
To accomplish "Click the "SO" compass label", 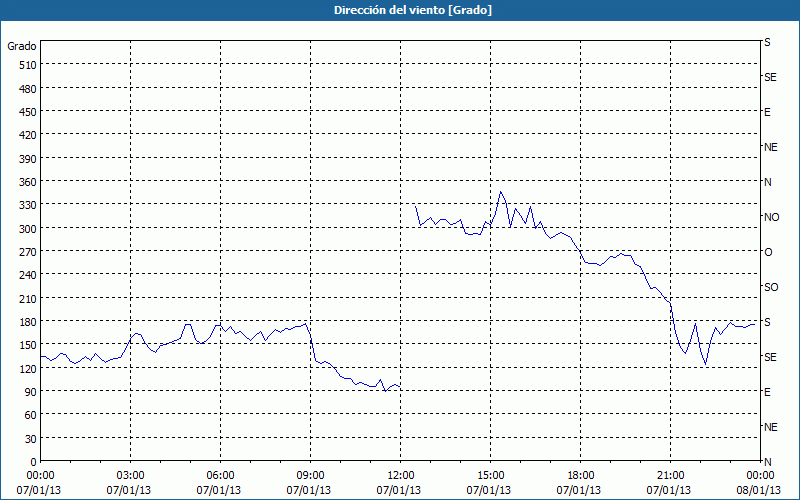I will click(x=771, y=288).
